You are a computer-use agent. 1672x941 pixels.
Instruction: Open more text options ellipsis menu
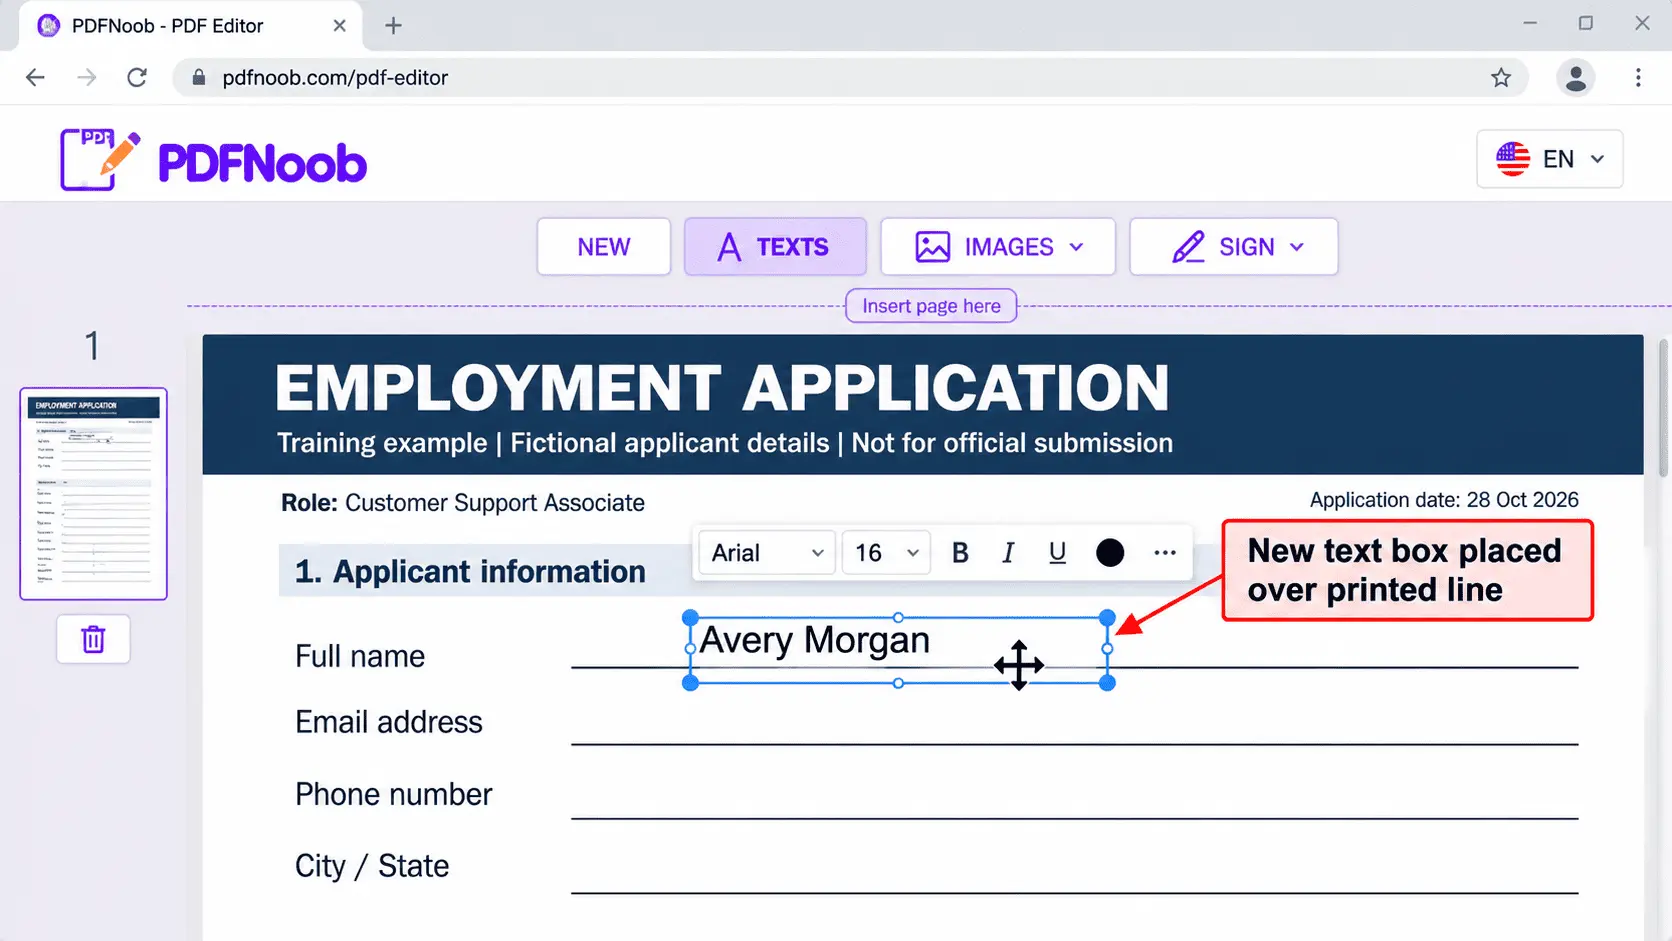point(1165,553)
